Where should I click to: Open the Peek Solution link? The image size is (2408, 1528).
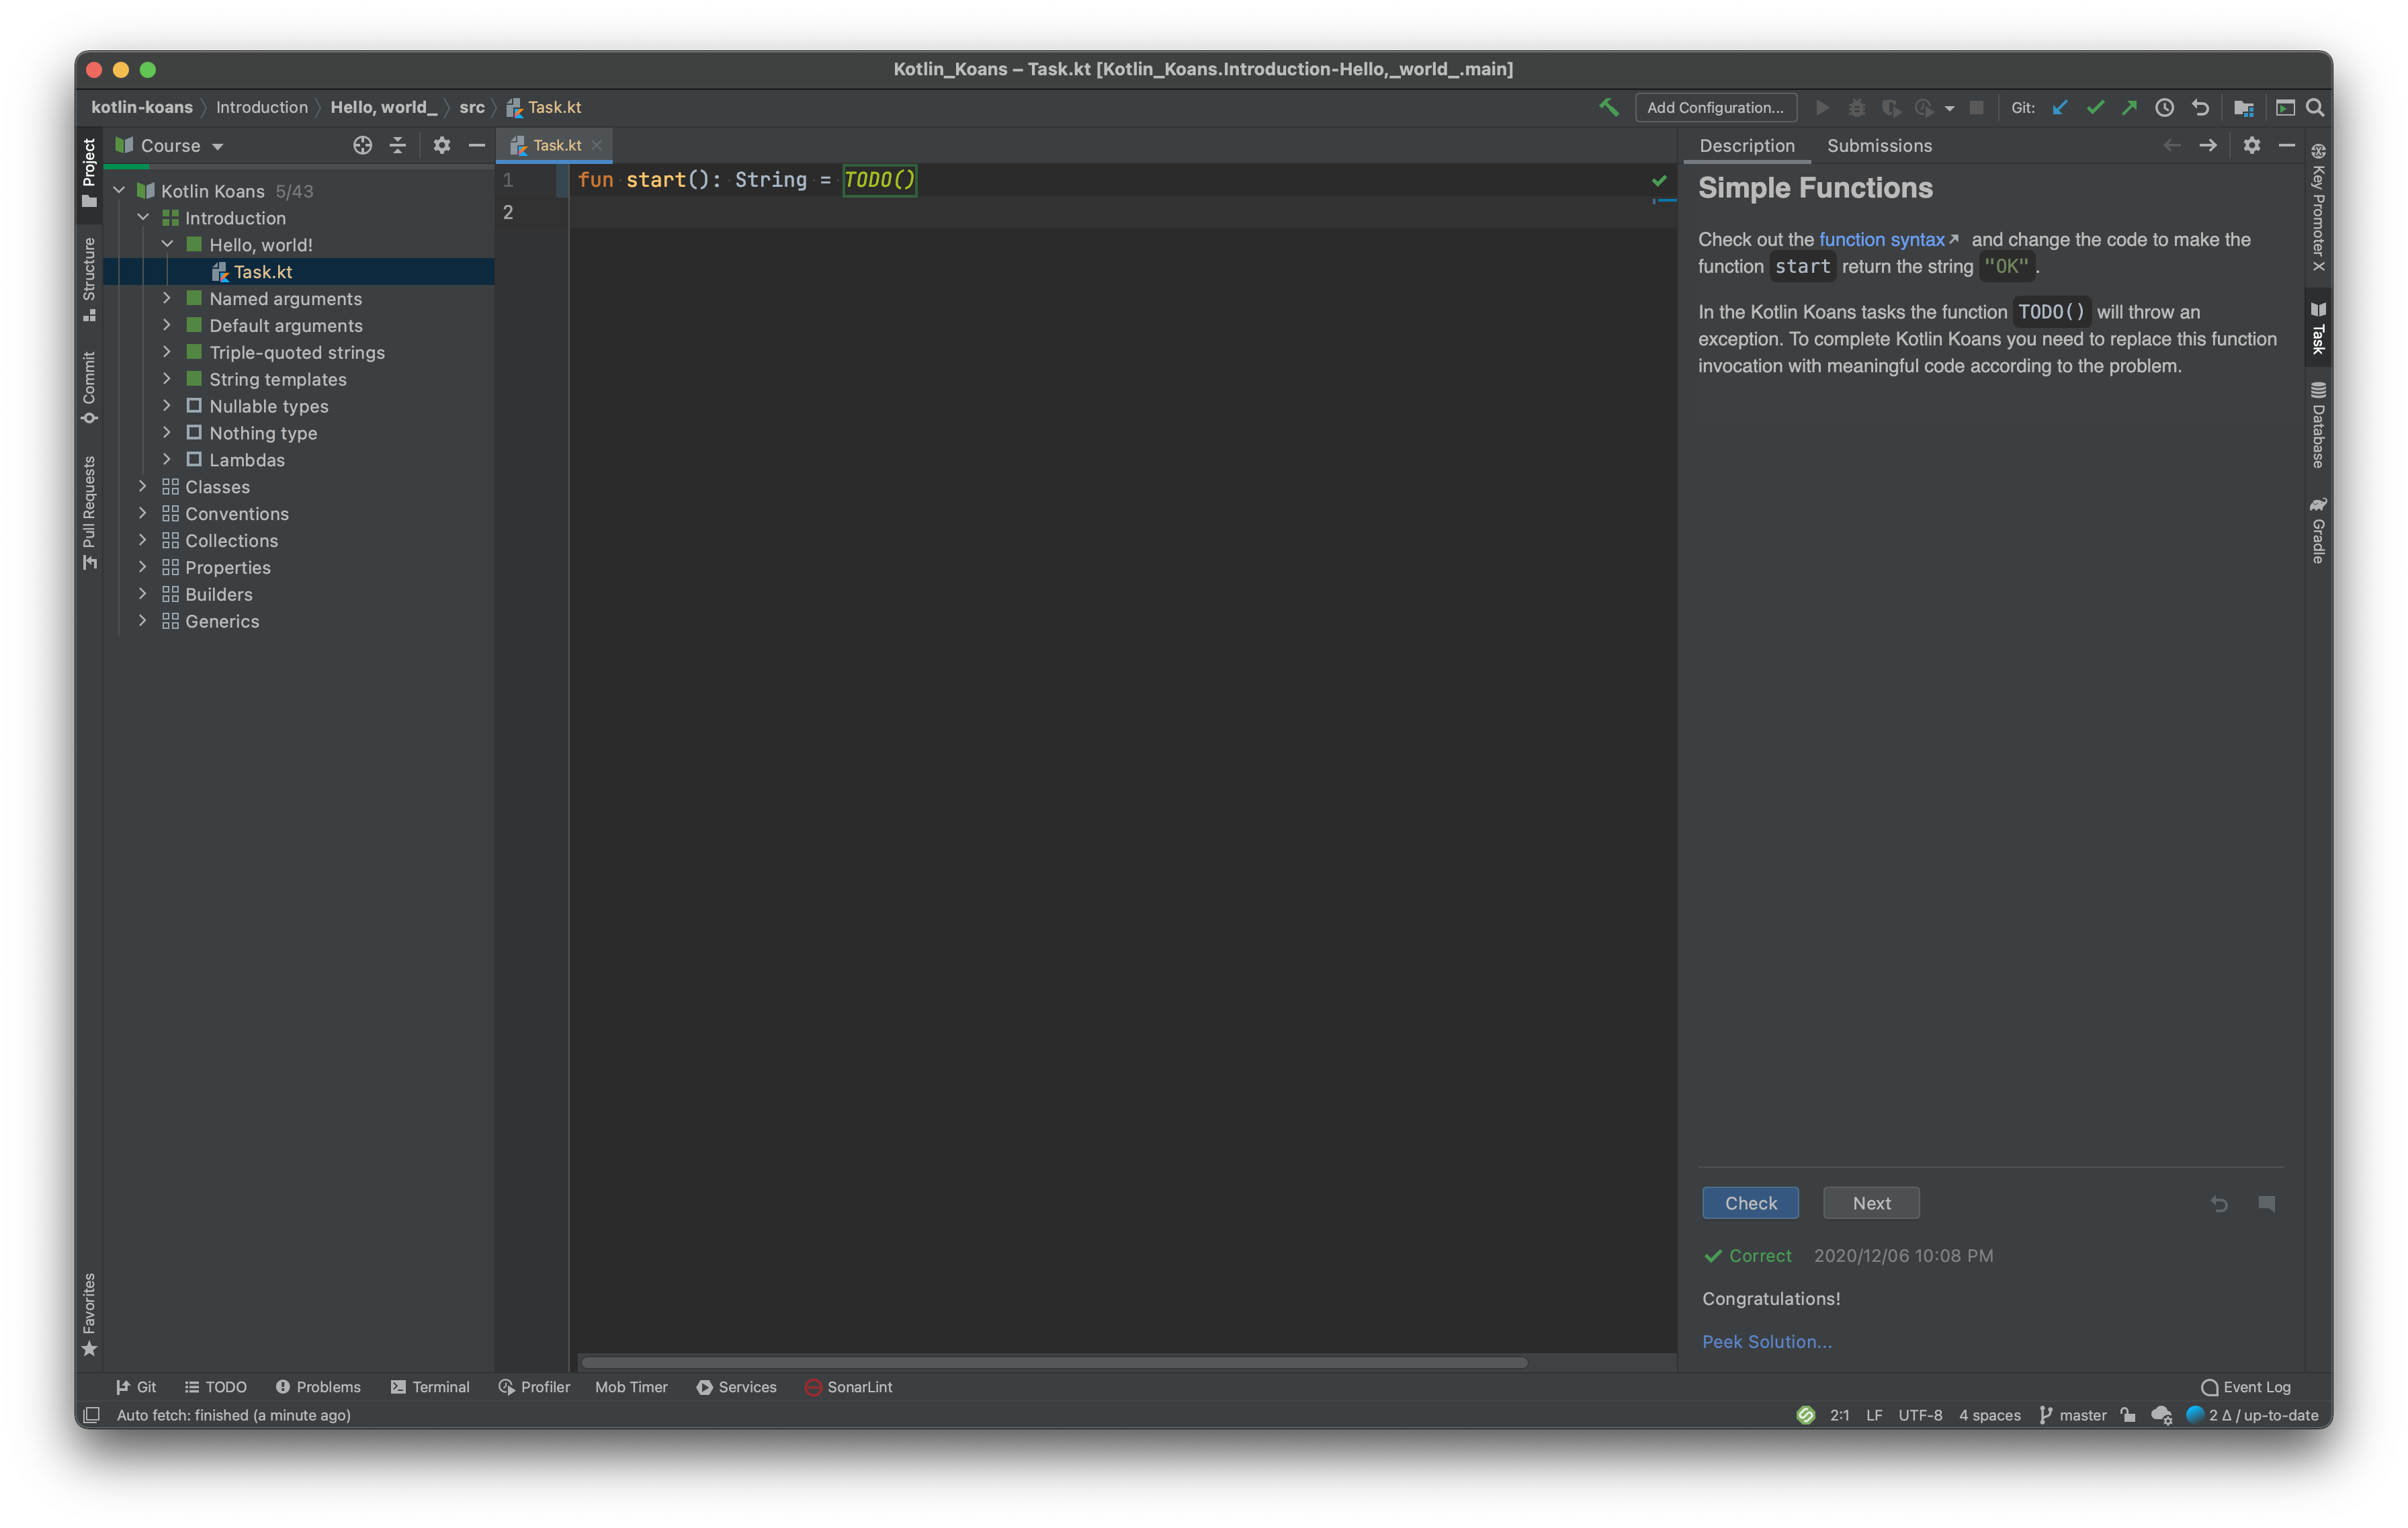click(1766, 1341)
